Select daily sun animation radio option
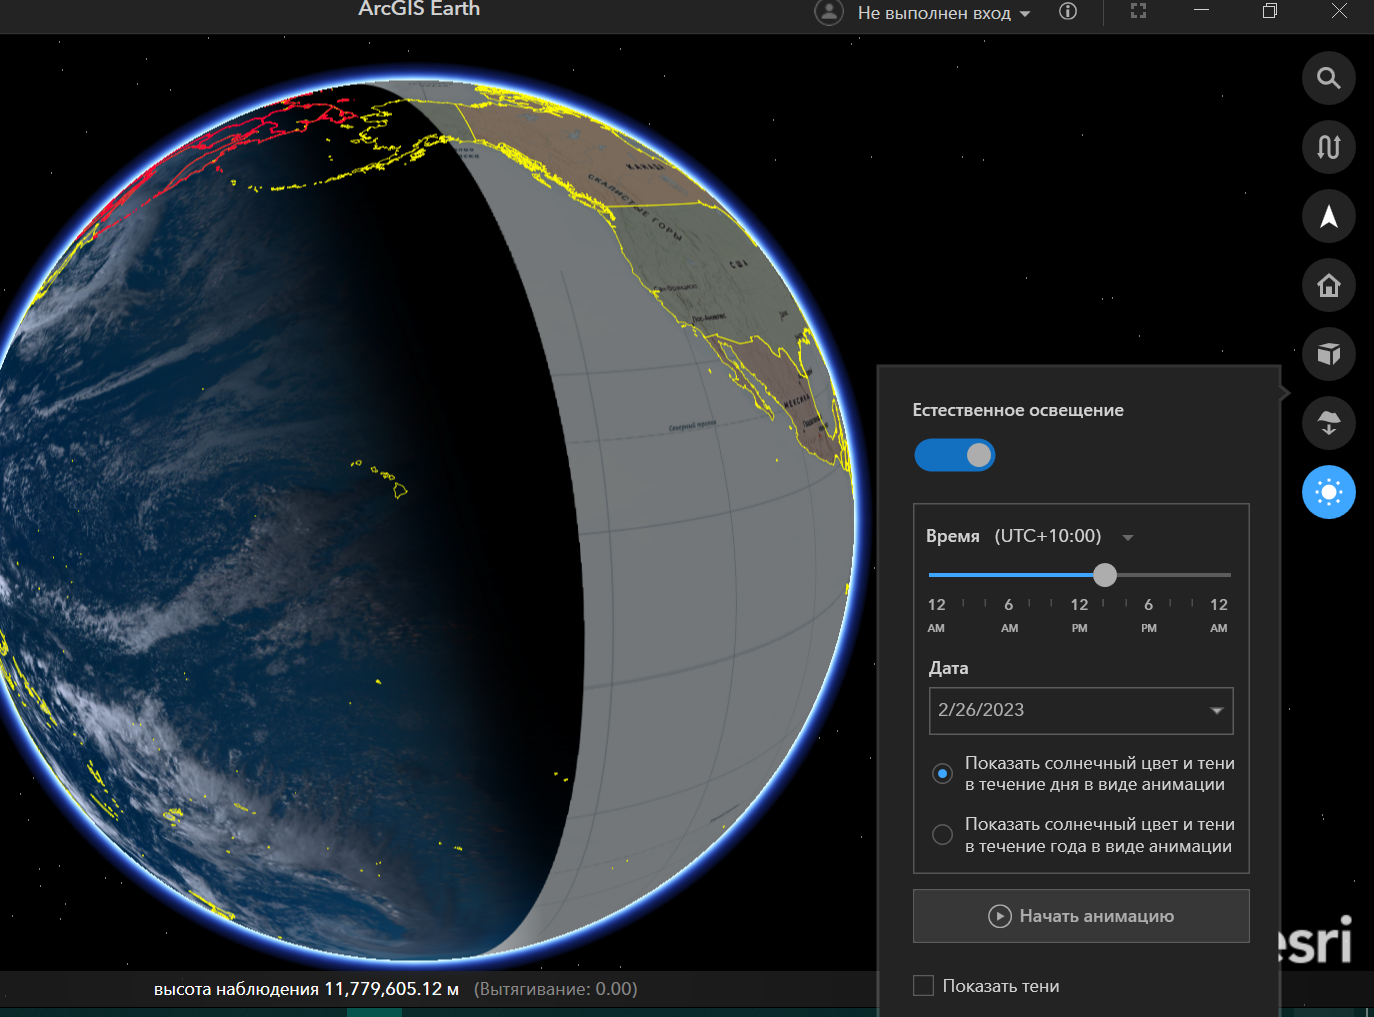 (942, 773)
